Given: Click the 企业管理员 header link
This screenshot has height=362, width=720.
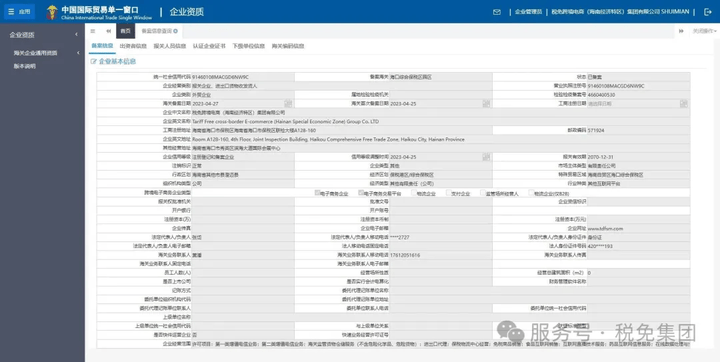Looking at the screenshot, I should coord(528,12).
